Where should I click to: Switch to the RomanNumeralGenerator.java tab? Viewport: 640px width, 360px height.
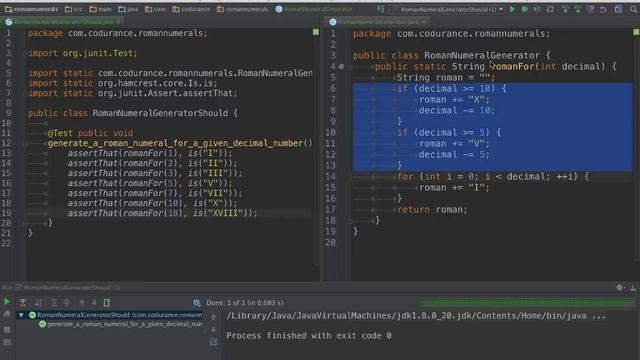(378, 22)
